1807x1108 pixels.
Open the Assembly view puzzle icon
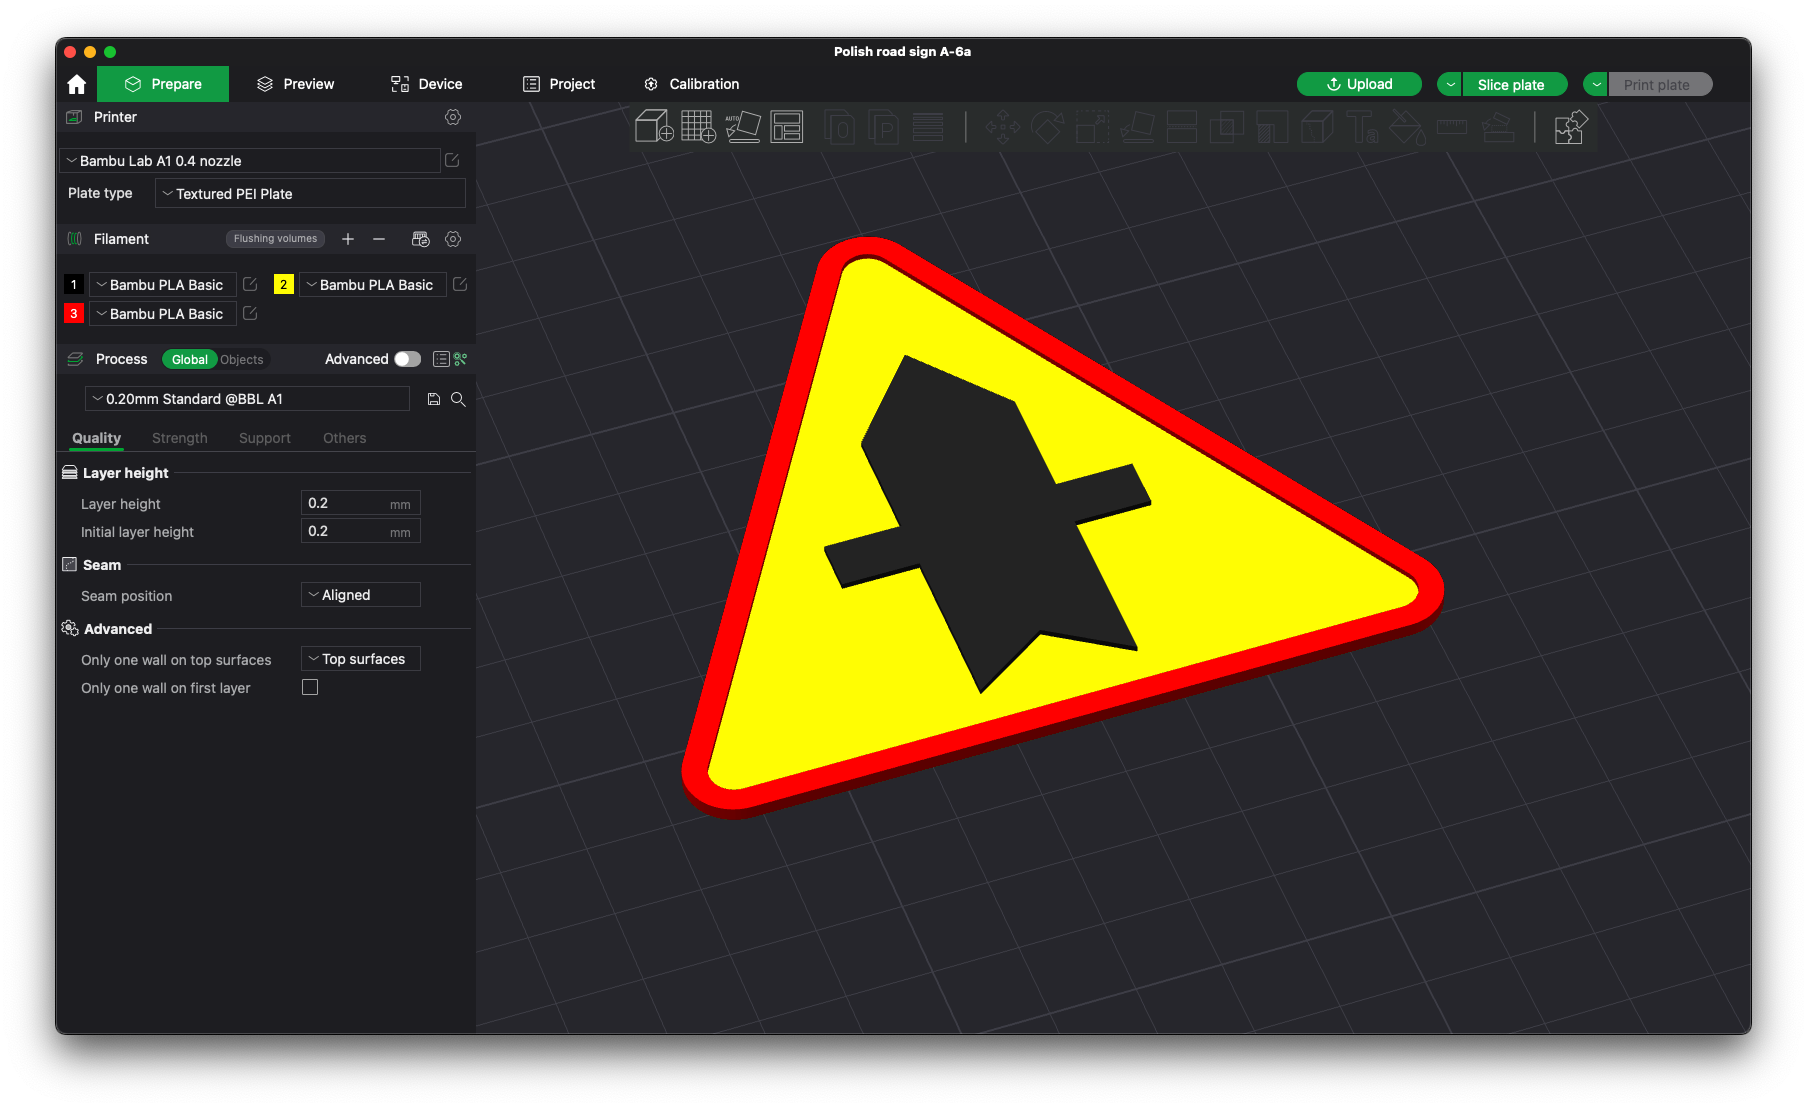[x=1571, y=127]
